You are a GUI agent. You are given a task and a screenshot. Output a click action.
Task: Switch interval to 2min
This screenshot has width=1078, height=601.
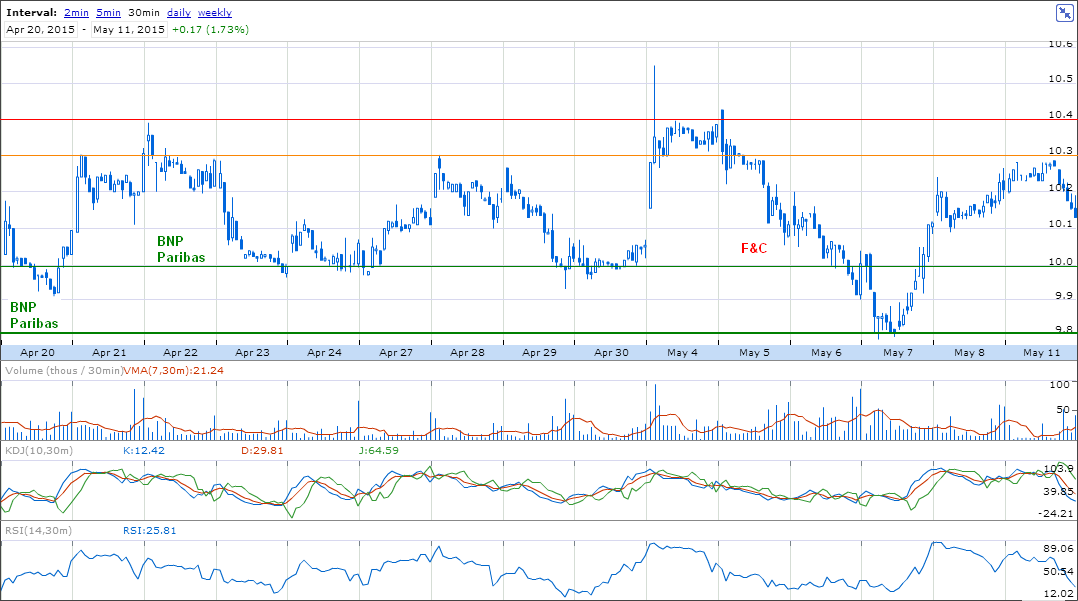[75, 13]
